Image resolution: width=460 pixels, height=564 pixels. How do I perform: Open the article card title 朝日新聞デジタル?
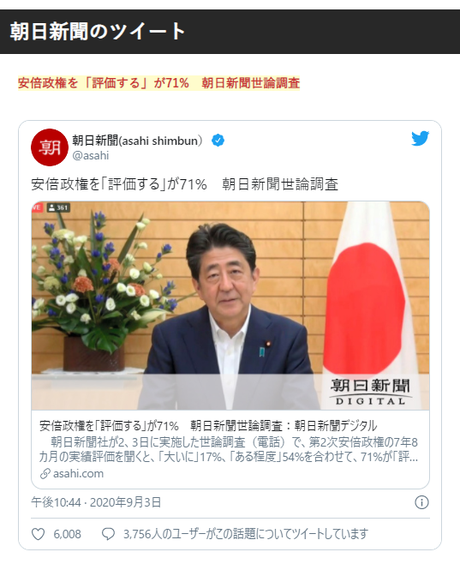208,426
